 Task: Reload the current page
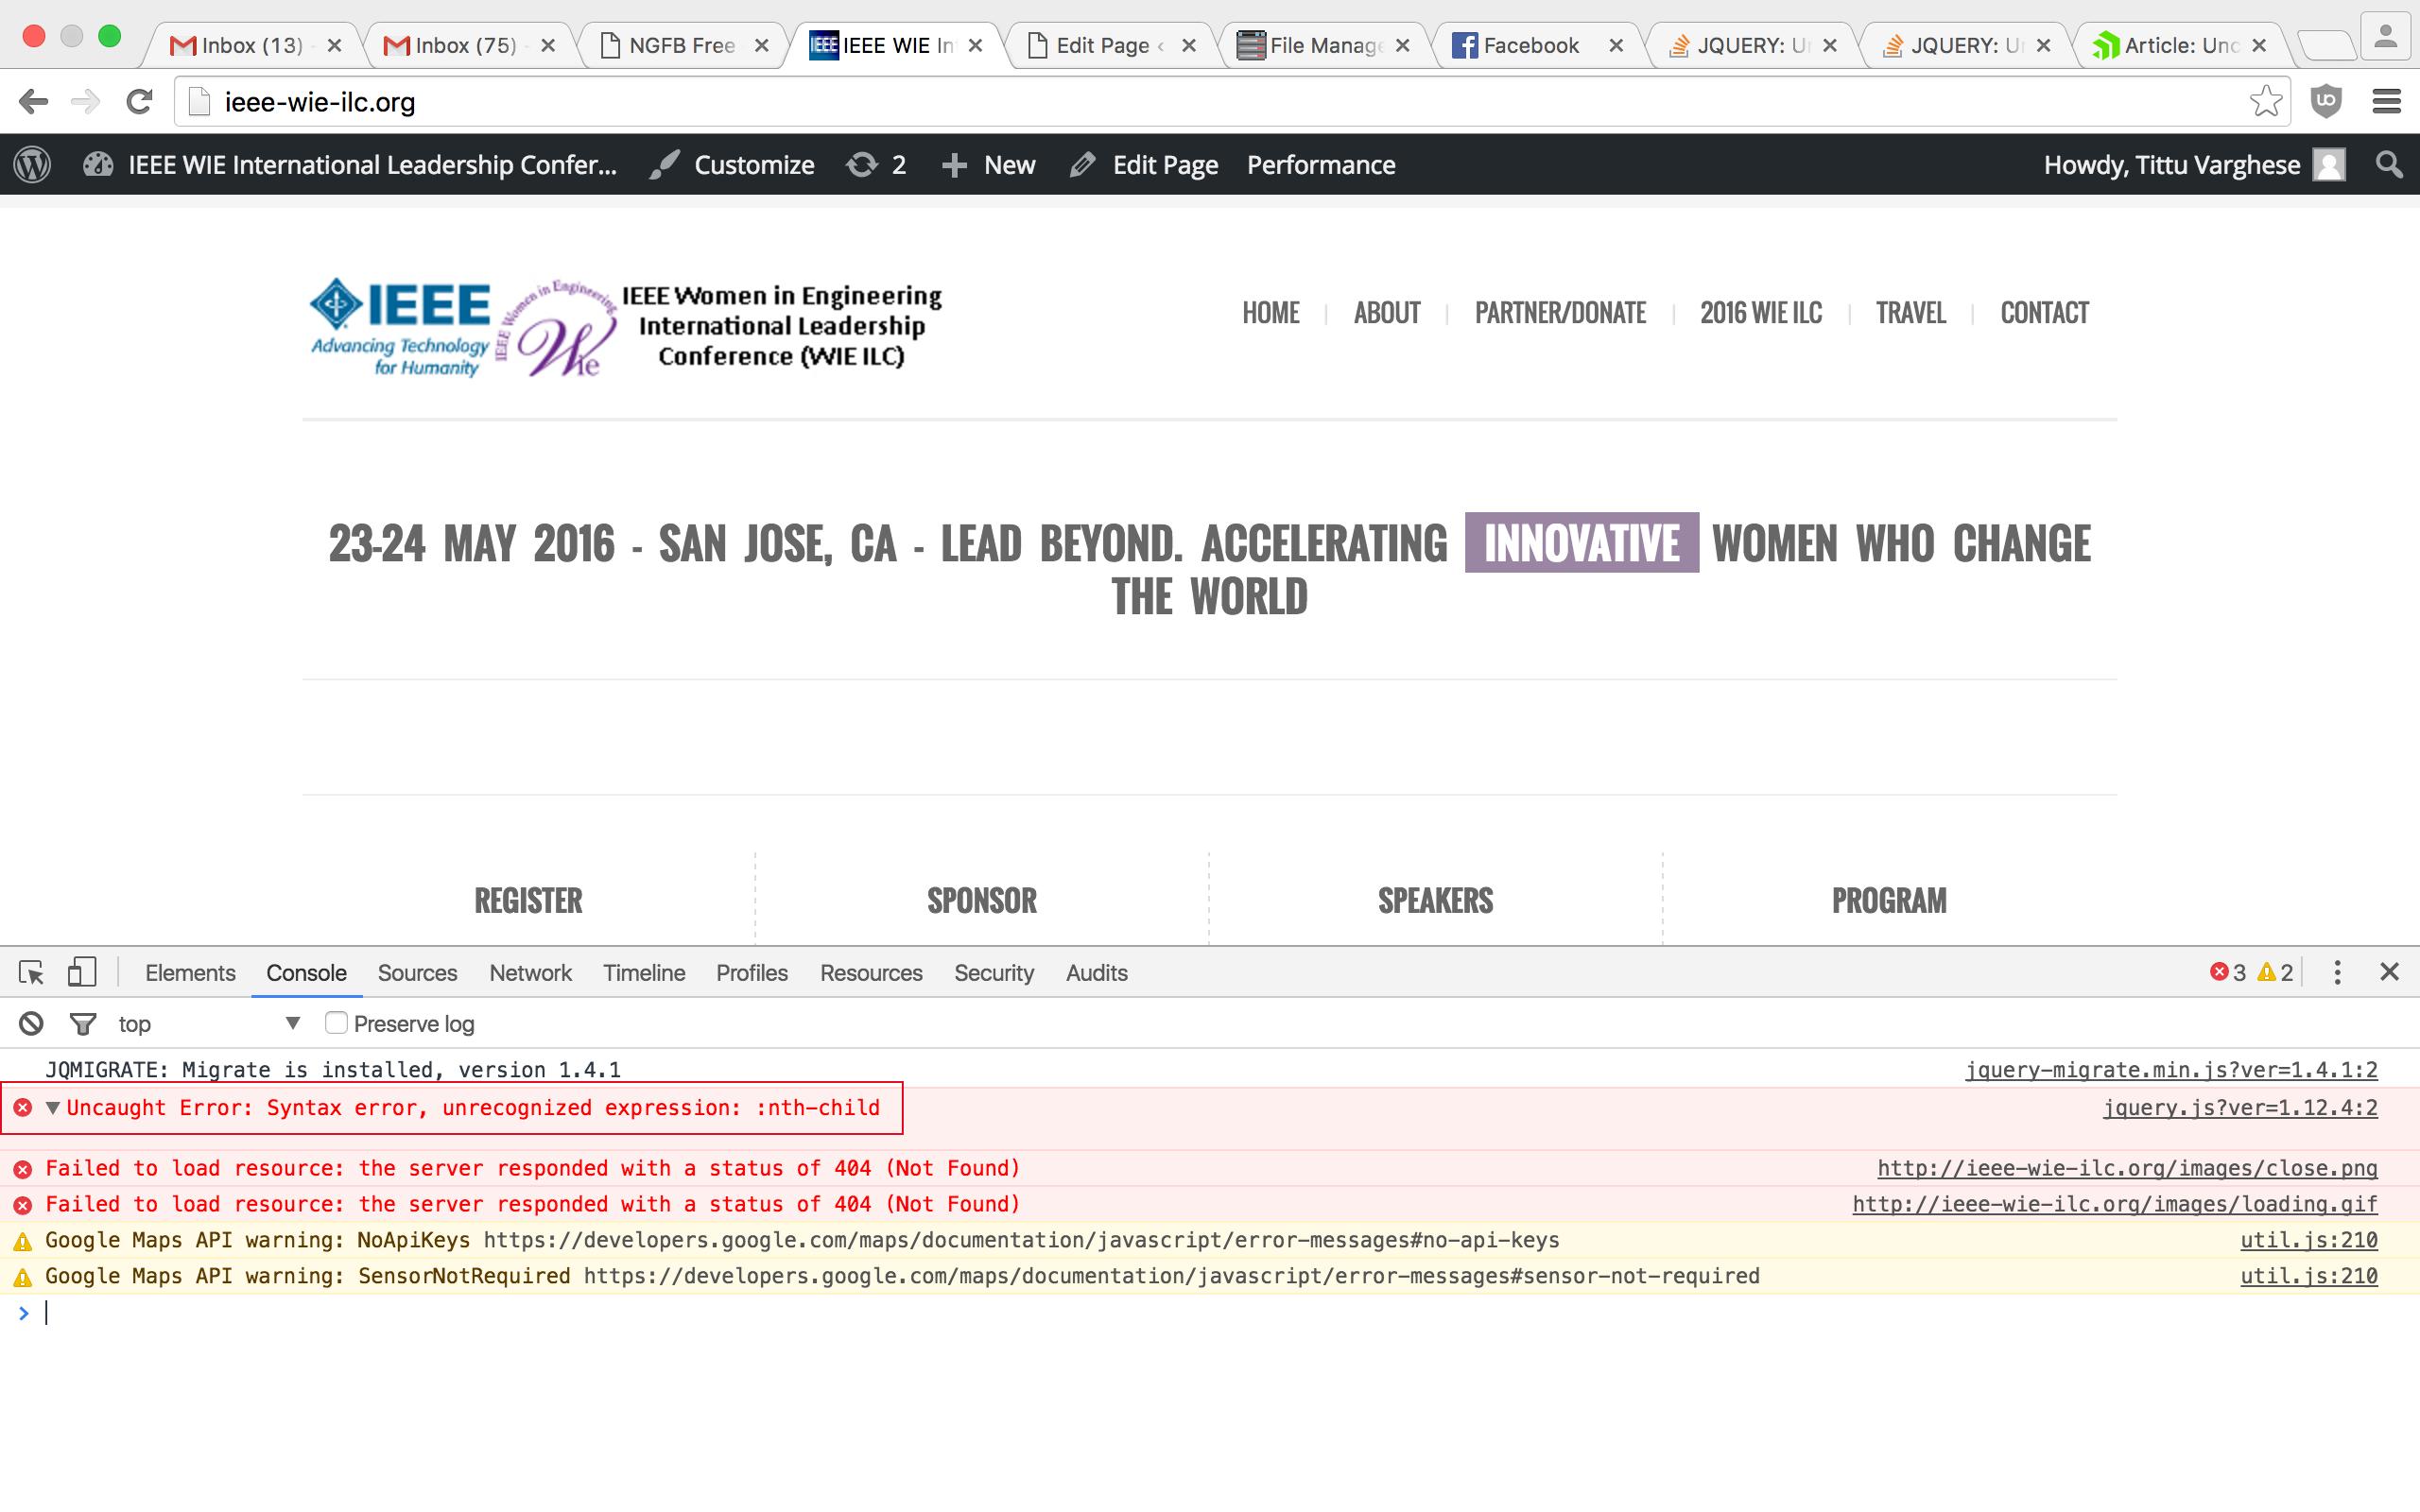tap(138, 101)
